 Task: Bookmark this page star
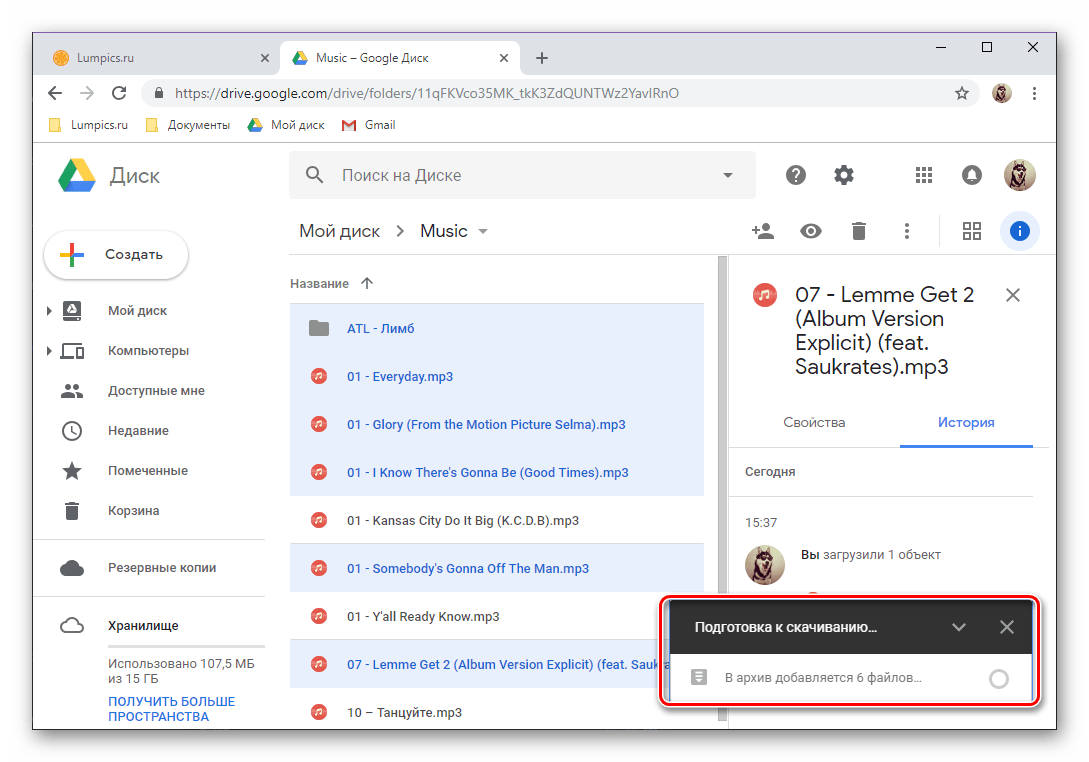click(x=961, y=93)
